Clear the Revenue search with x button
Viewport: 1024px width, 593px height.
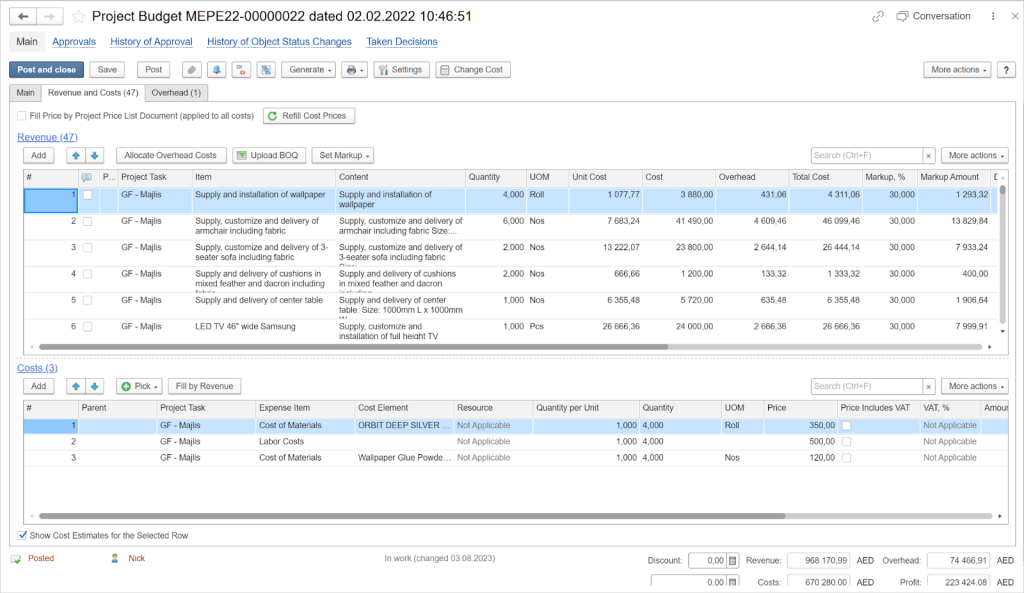(928, 155)
